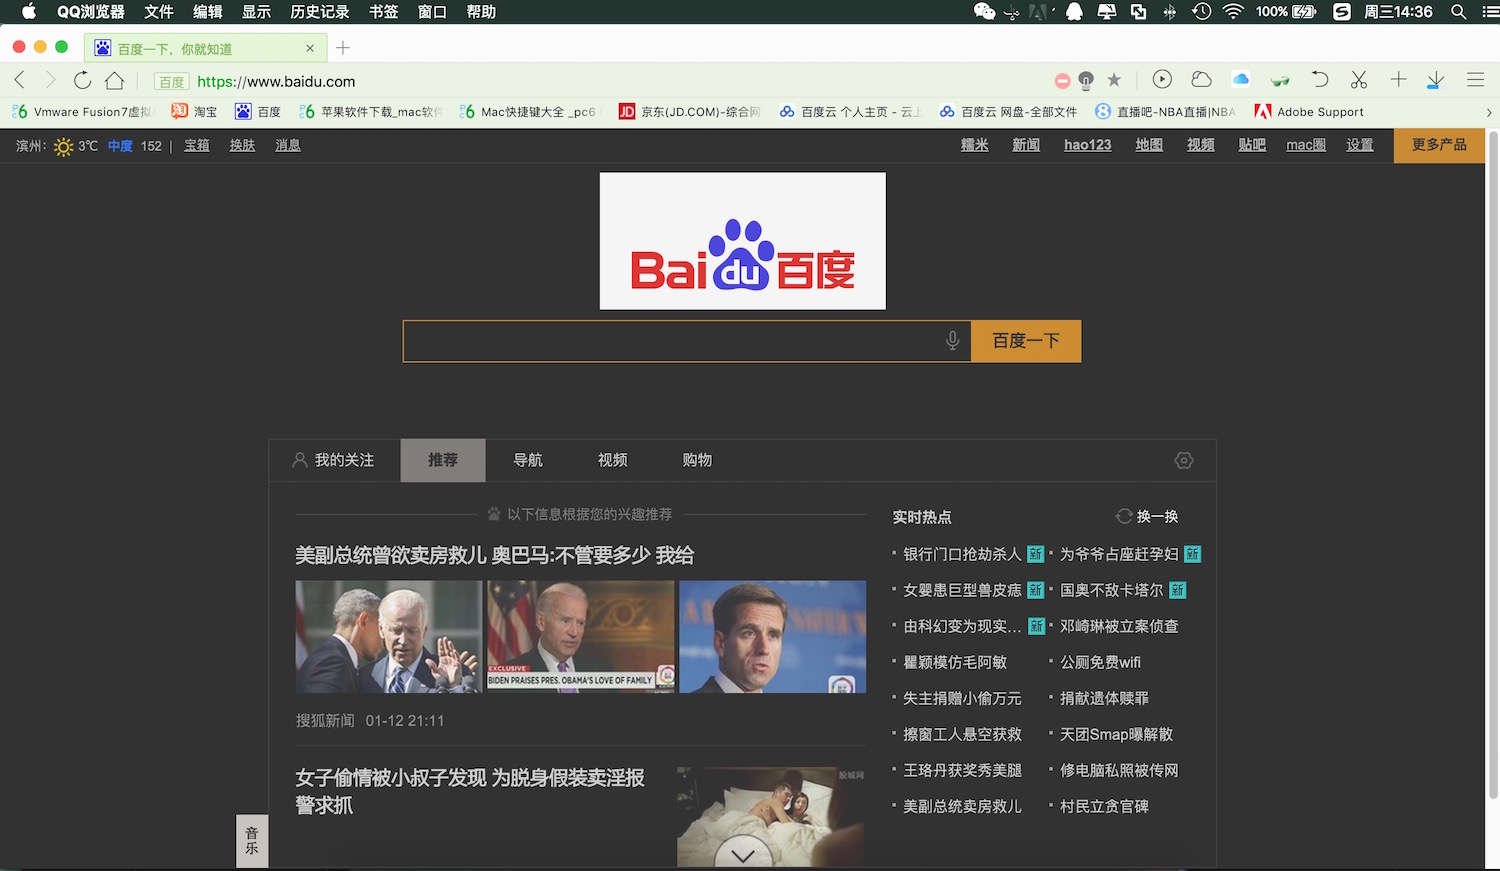This screenshot has height=871, width=1500.
Task: Click the circular down-chevron to load more news
Action: click(x=743, y=855)
